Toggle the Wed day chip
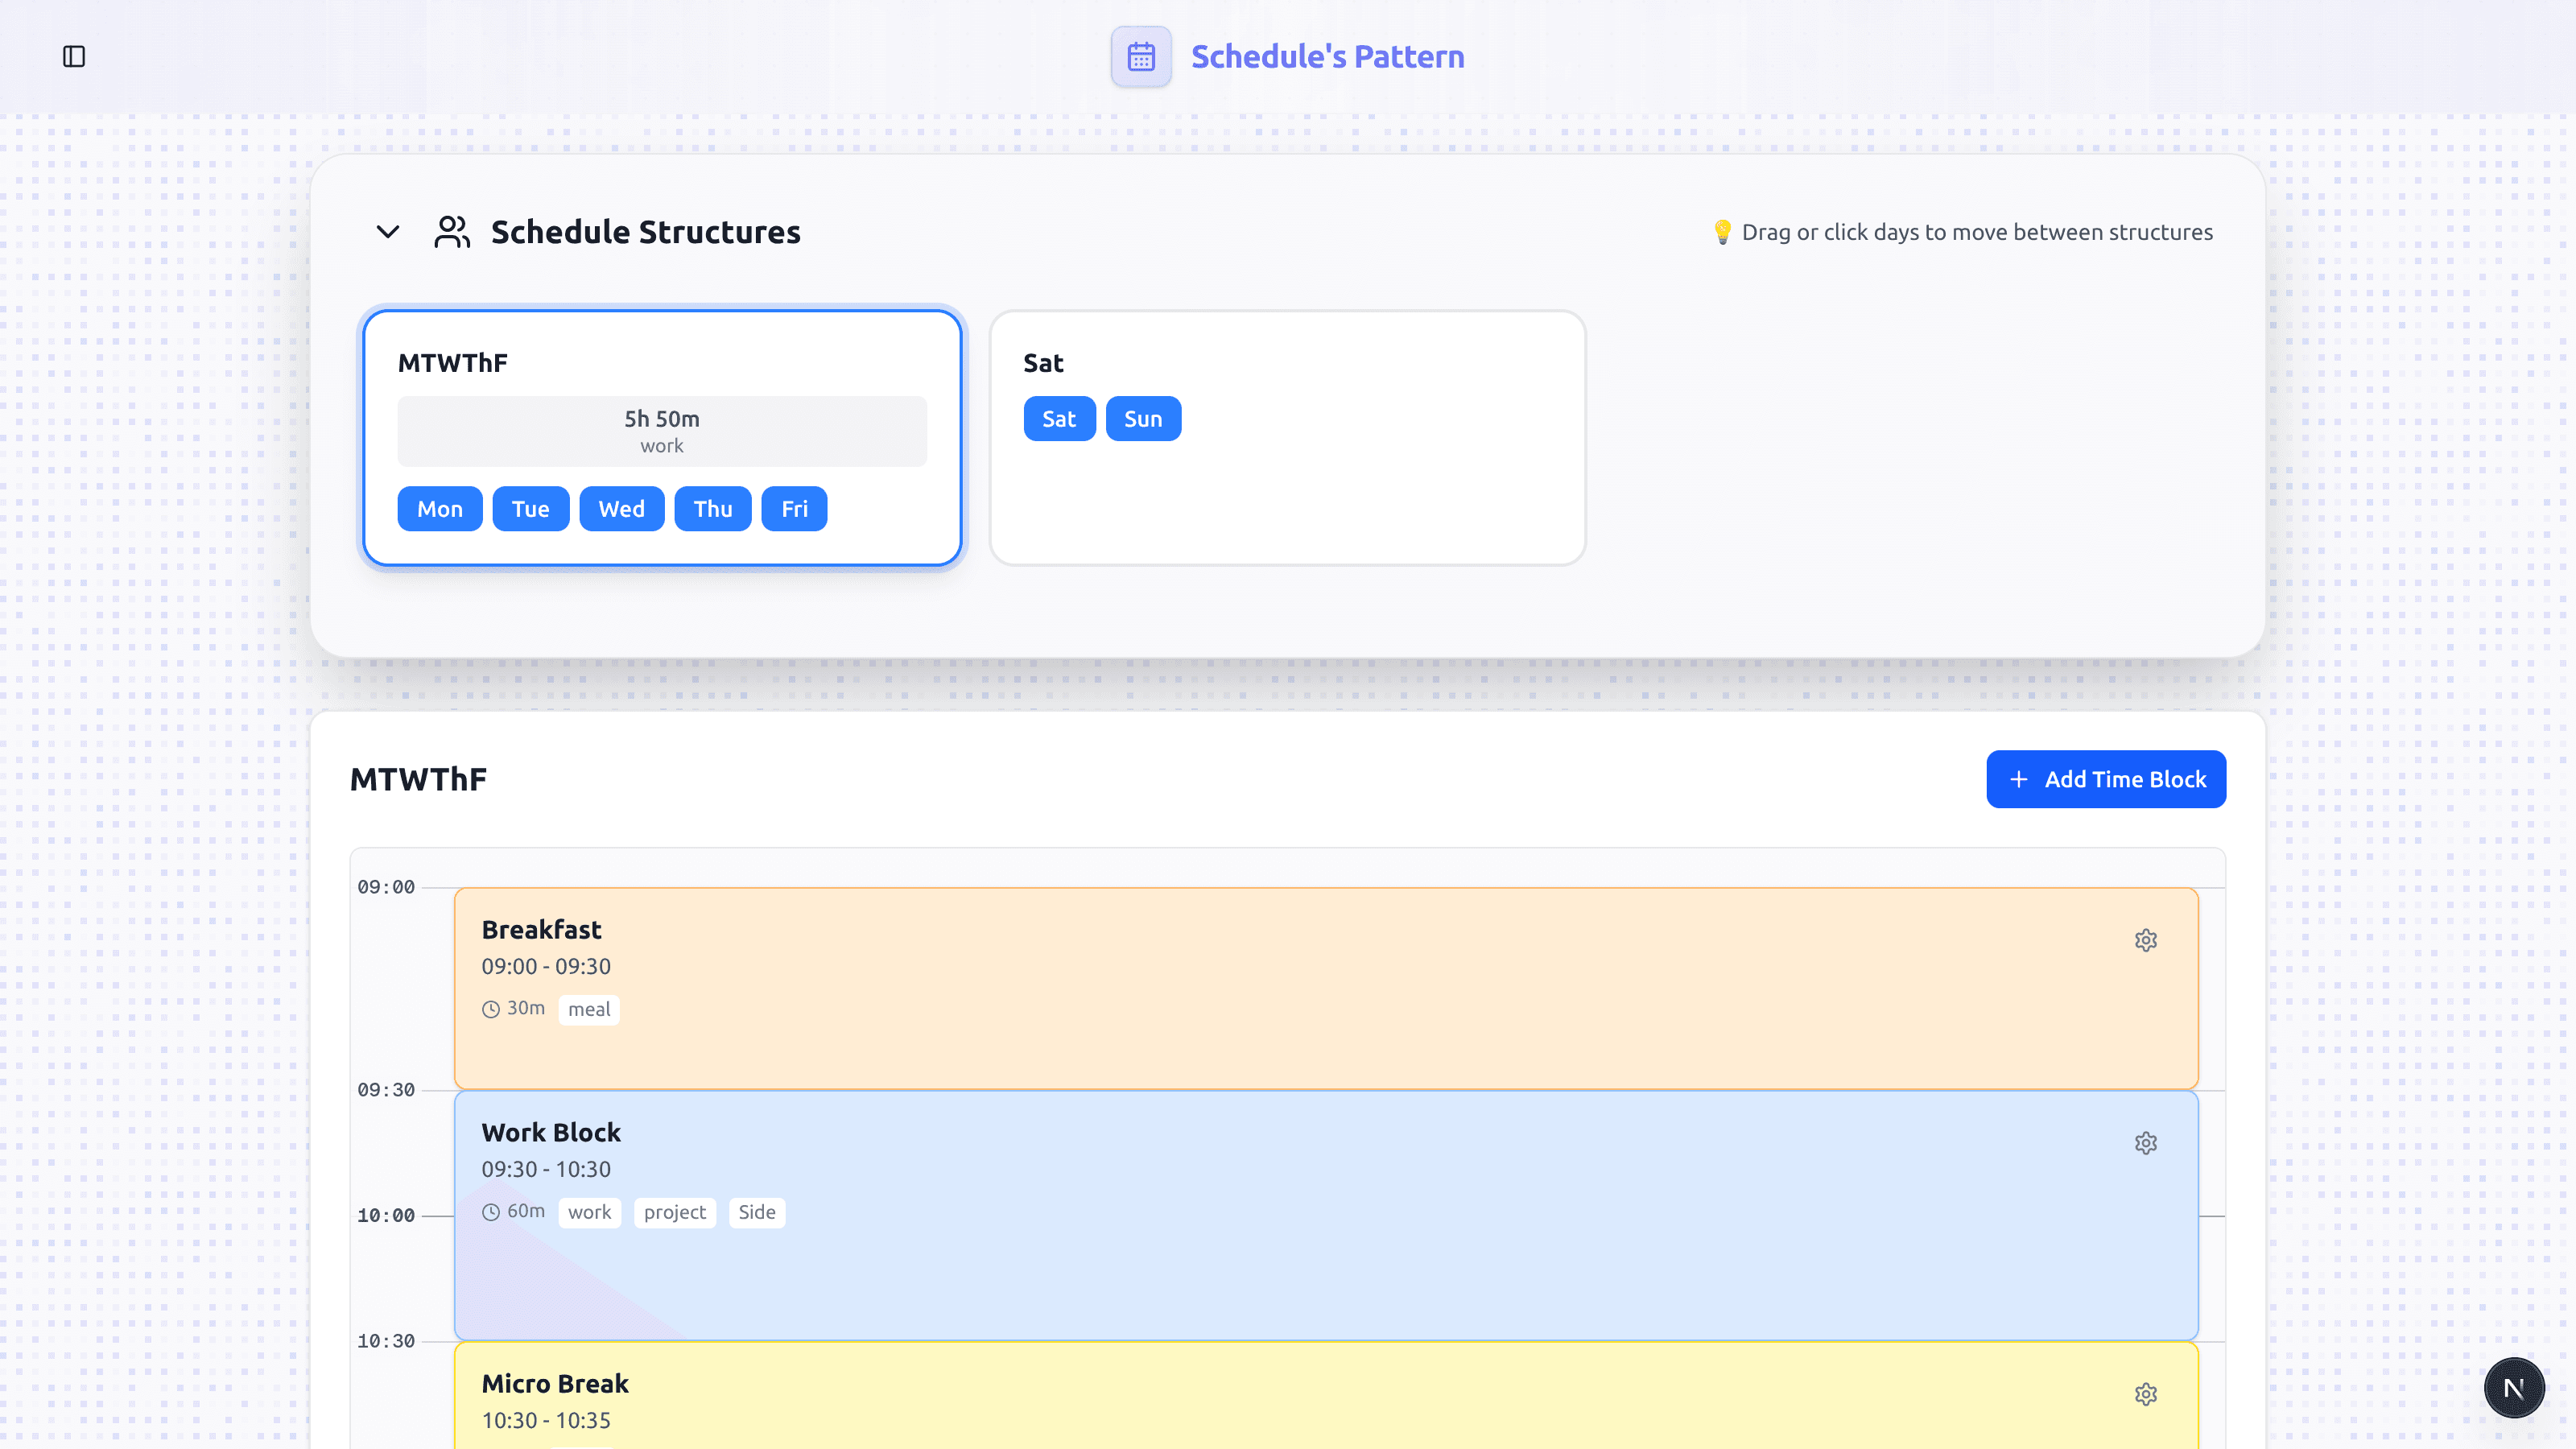 [621, 509]
